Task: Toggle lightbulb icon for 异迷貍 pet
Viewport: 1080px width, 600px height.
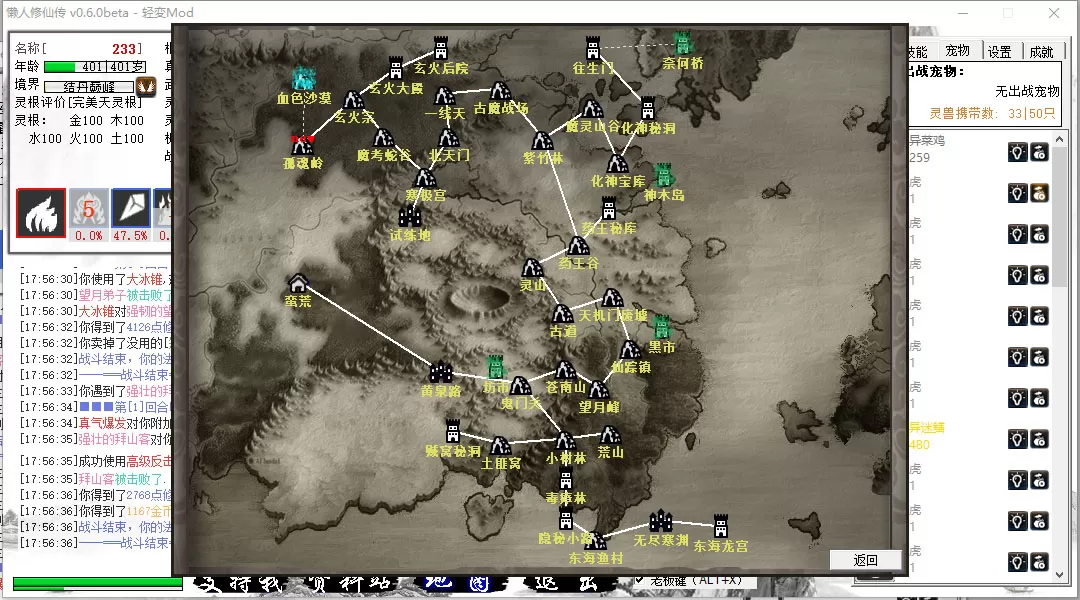Action: 1017,439
